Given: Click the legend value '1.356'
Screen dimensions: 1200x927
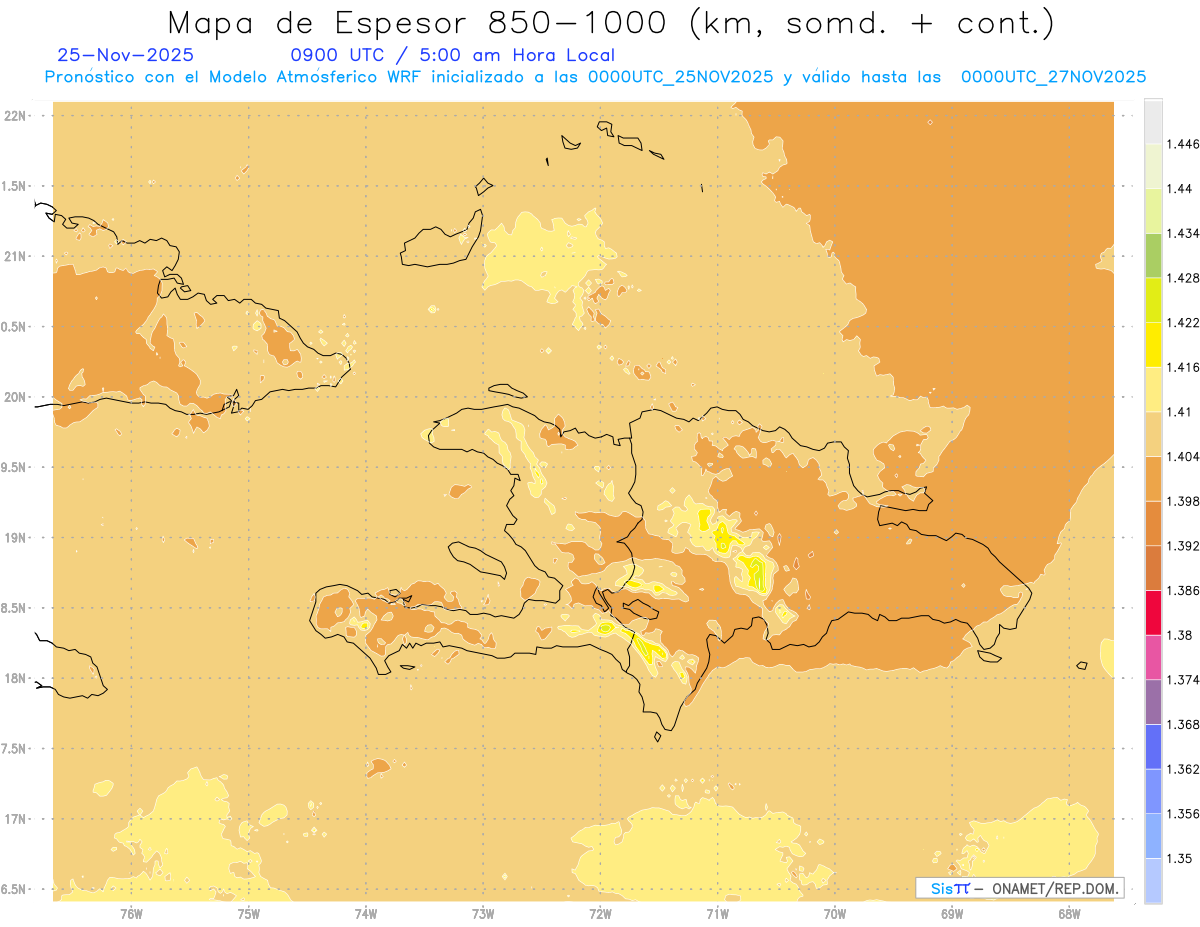Looking at the screenshot, I should [1183, 814].
